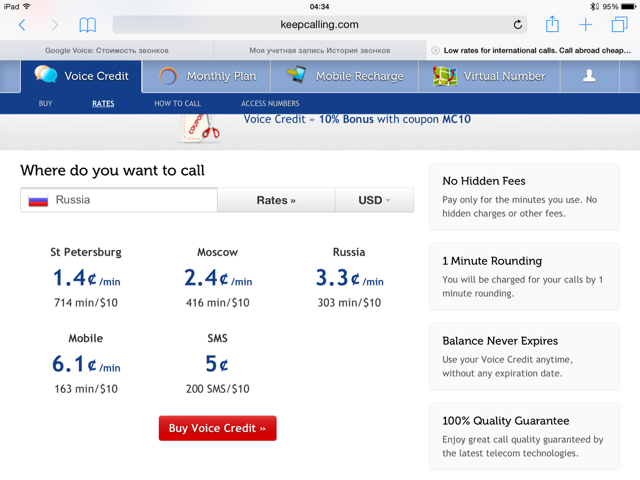Add a new Safari tab with plus
The width and height of the screenshot is (640, 480).
(x=586, y=25)
